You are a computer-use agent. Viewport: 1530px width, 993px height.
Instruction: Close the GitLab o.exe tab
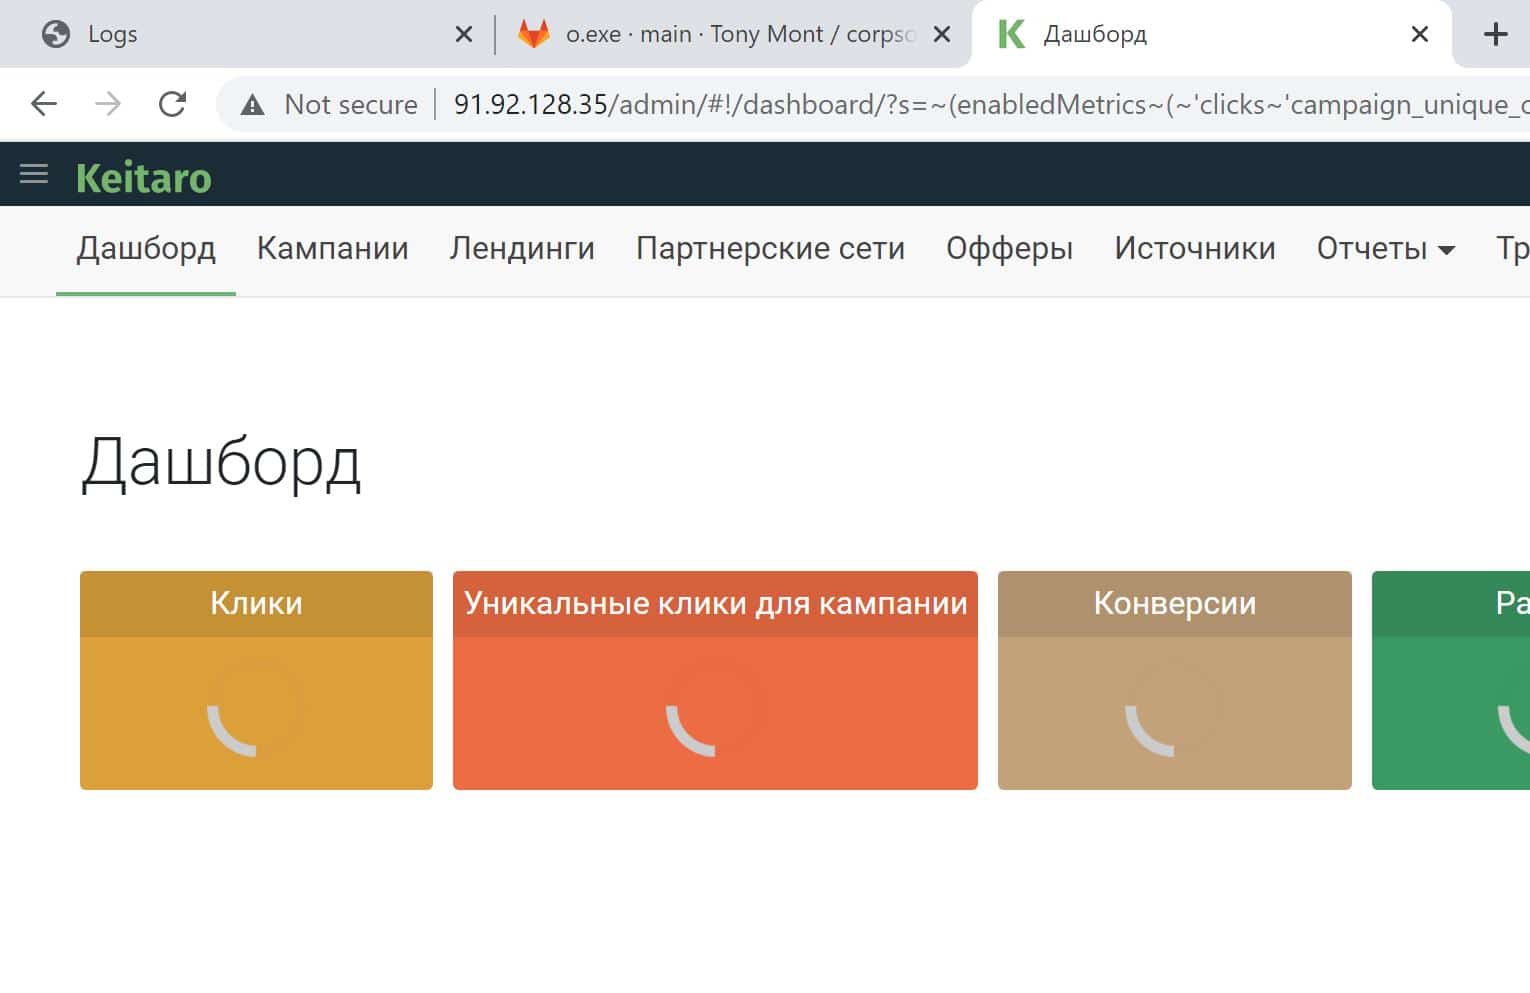coord(942,34)
